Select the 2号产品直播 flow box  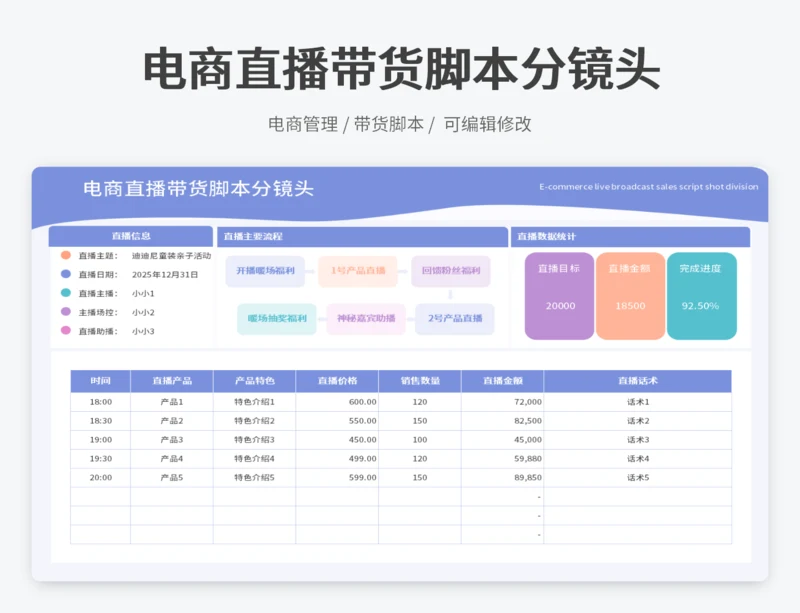tap(455, 318)
